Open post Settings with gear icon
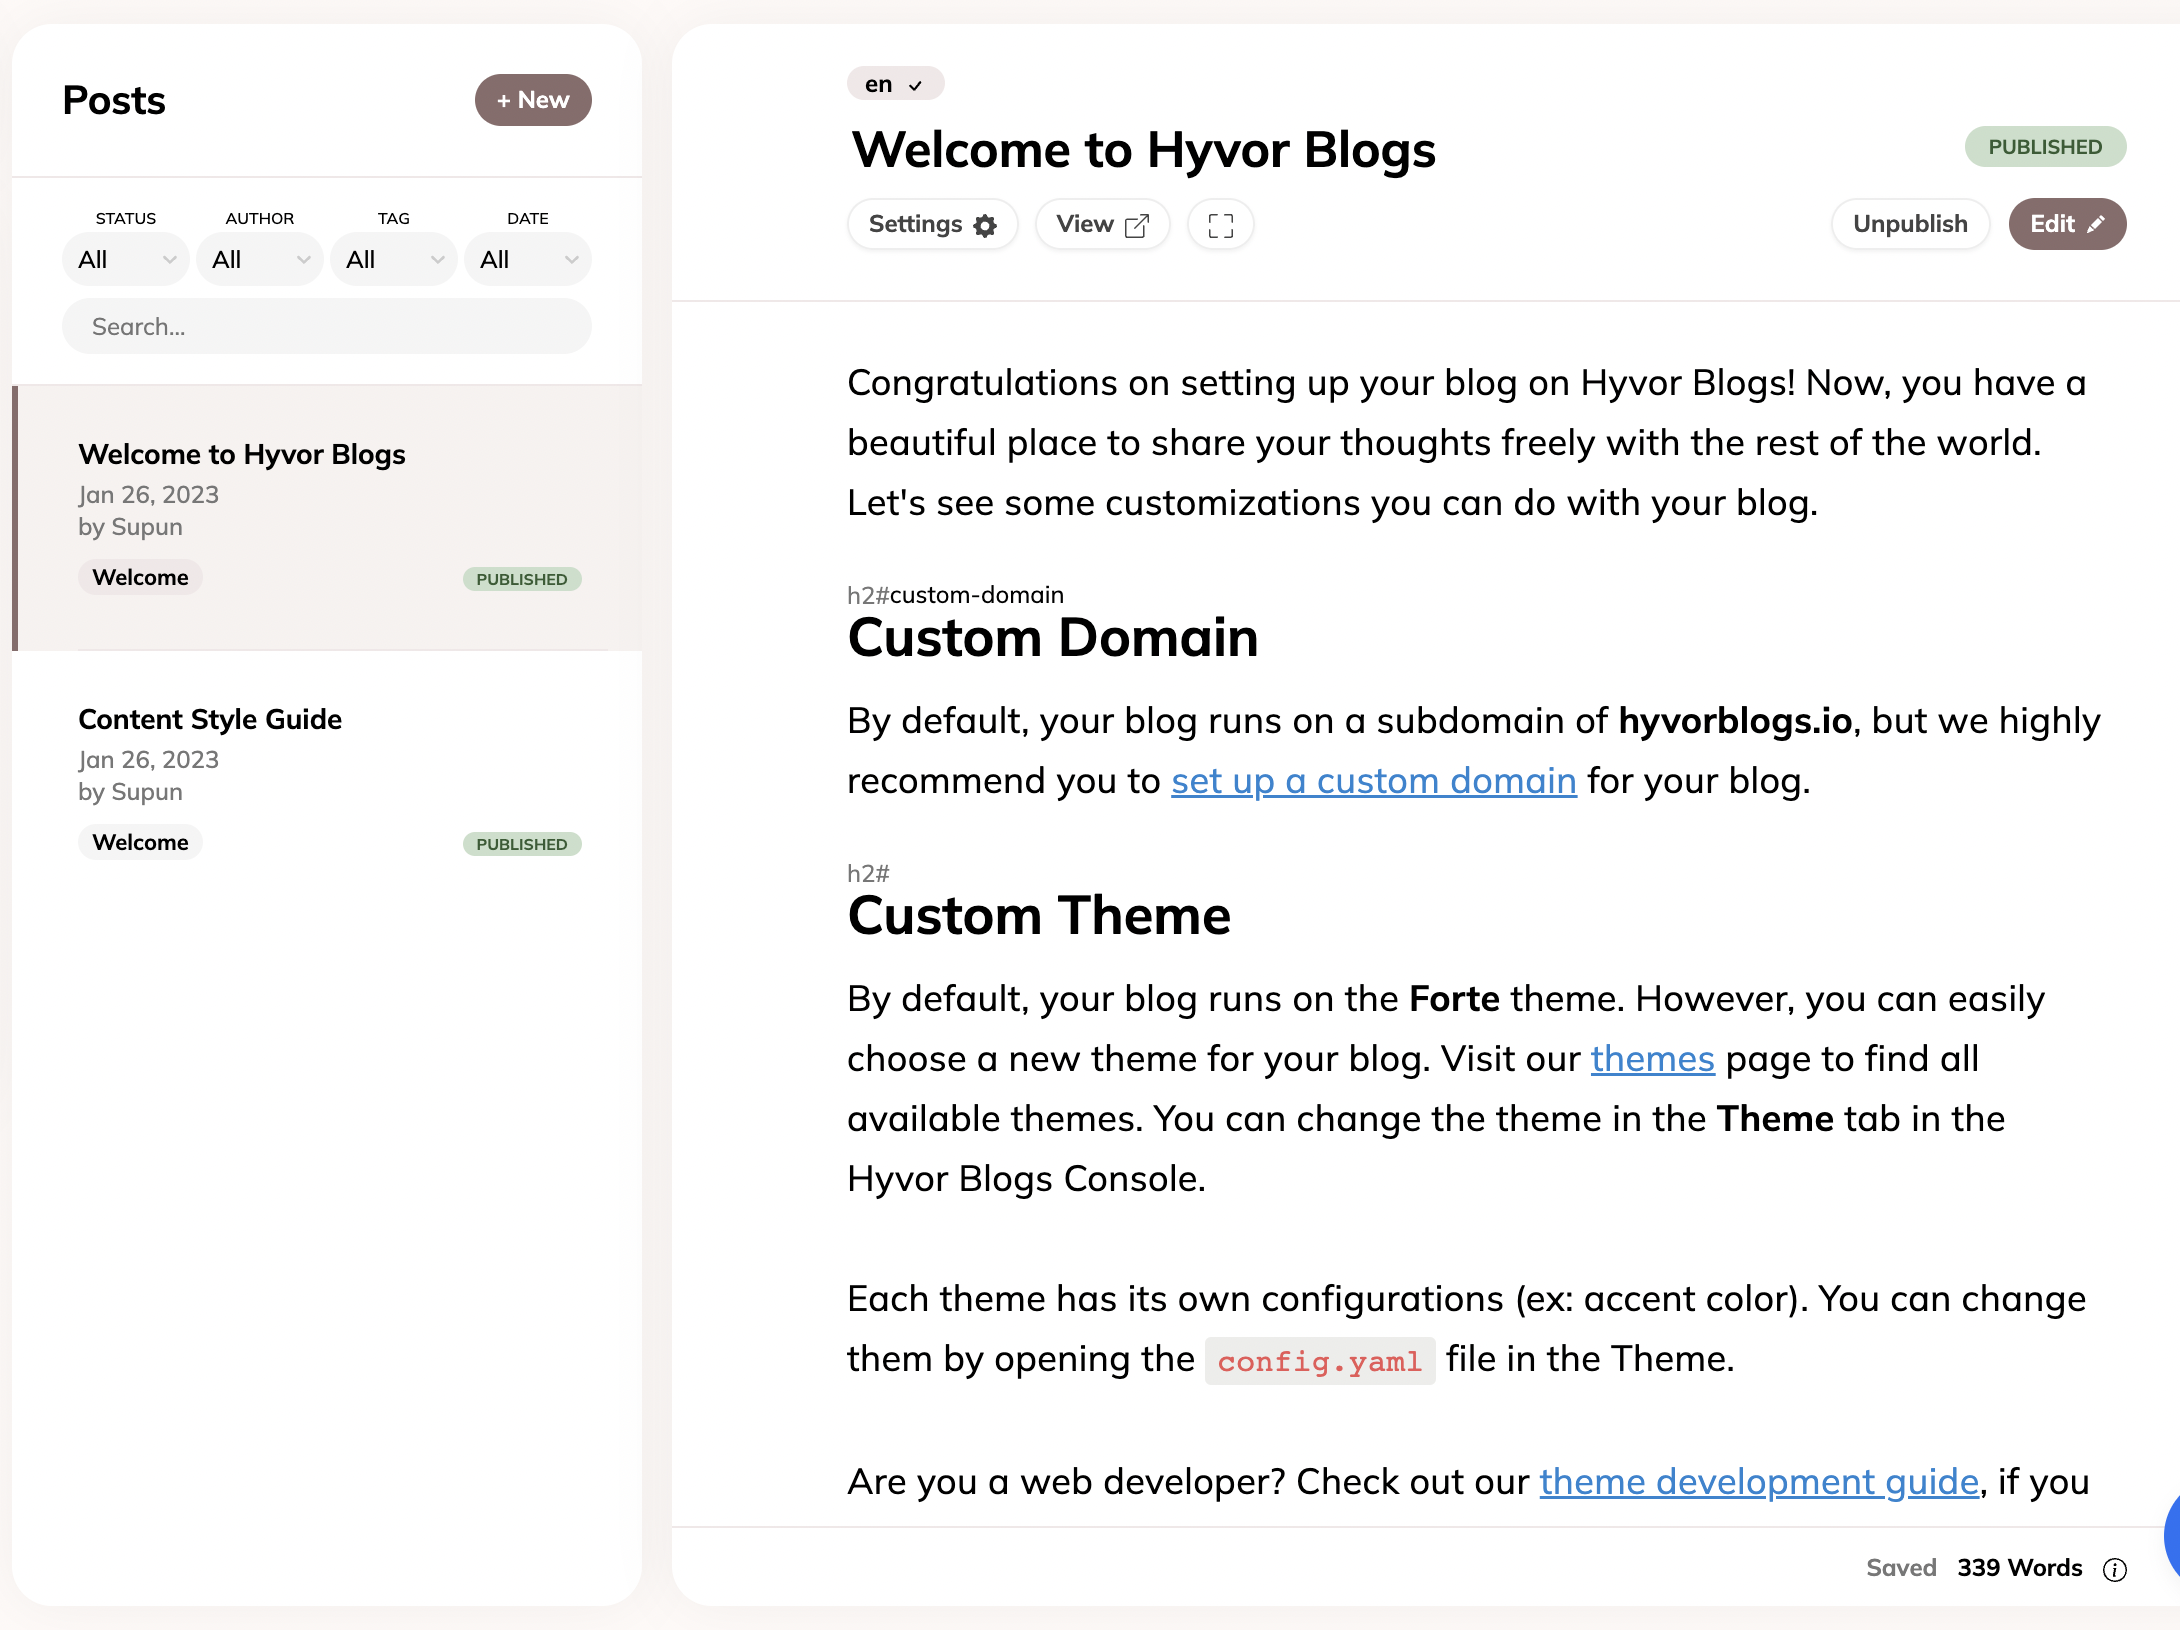Screen dimensions: 2180x1630 pyautogui.click(x=931, y=224)
